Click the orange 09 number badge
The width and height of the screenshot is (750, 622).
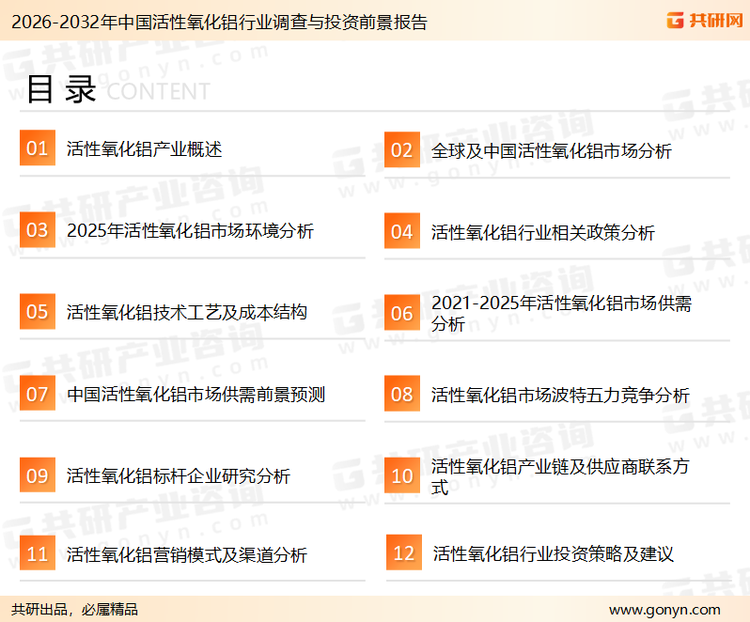(37, 475)
